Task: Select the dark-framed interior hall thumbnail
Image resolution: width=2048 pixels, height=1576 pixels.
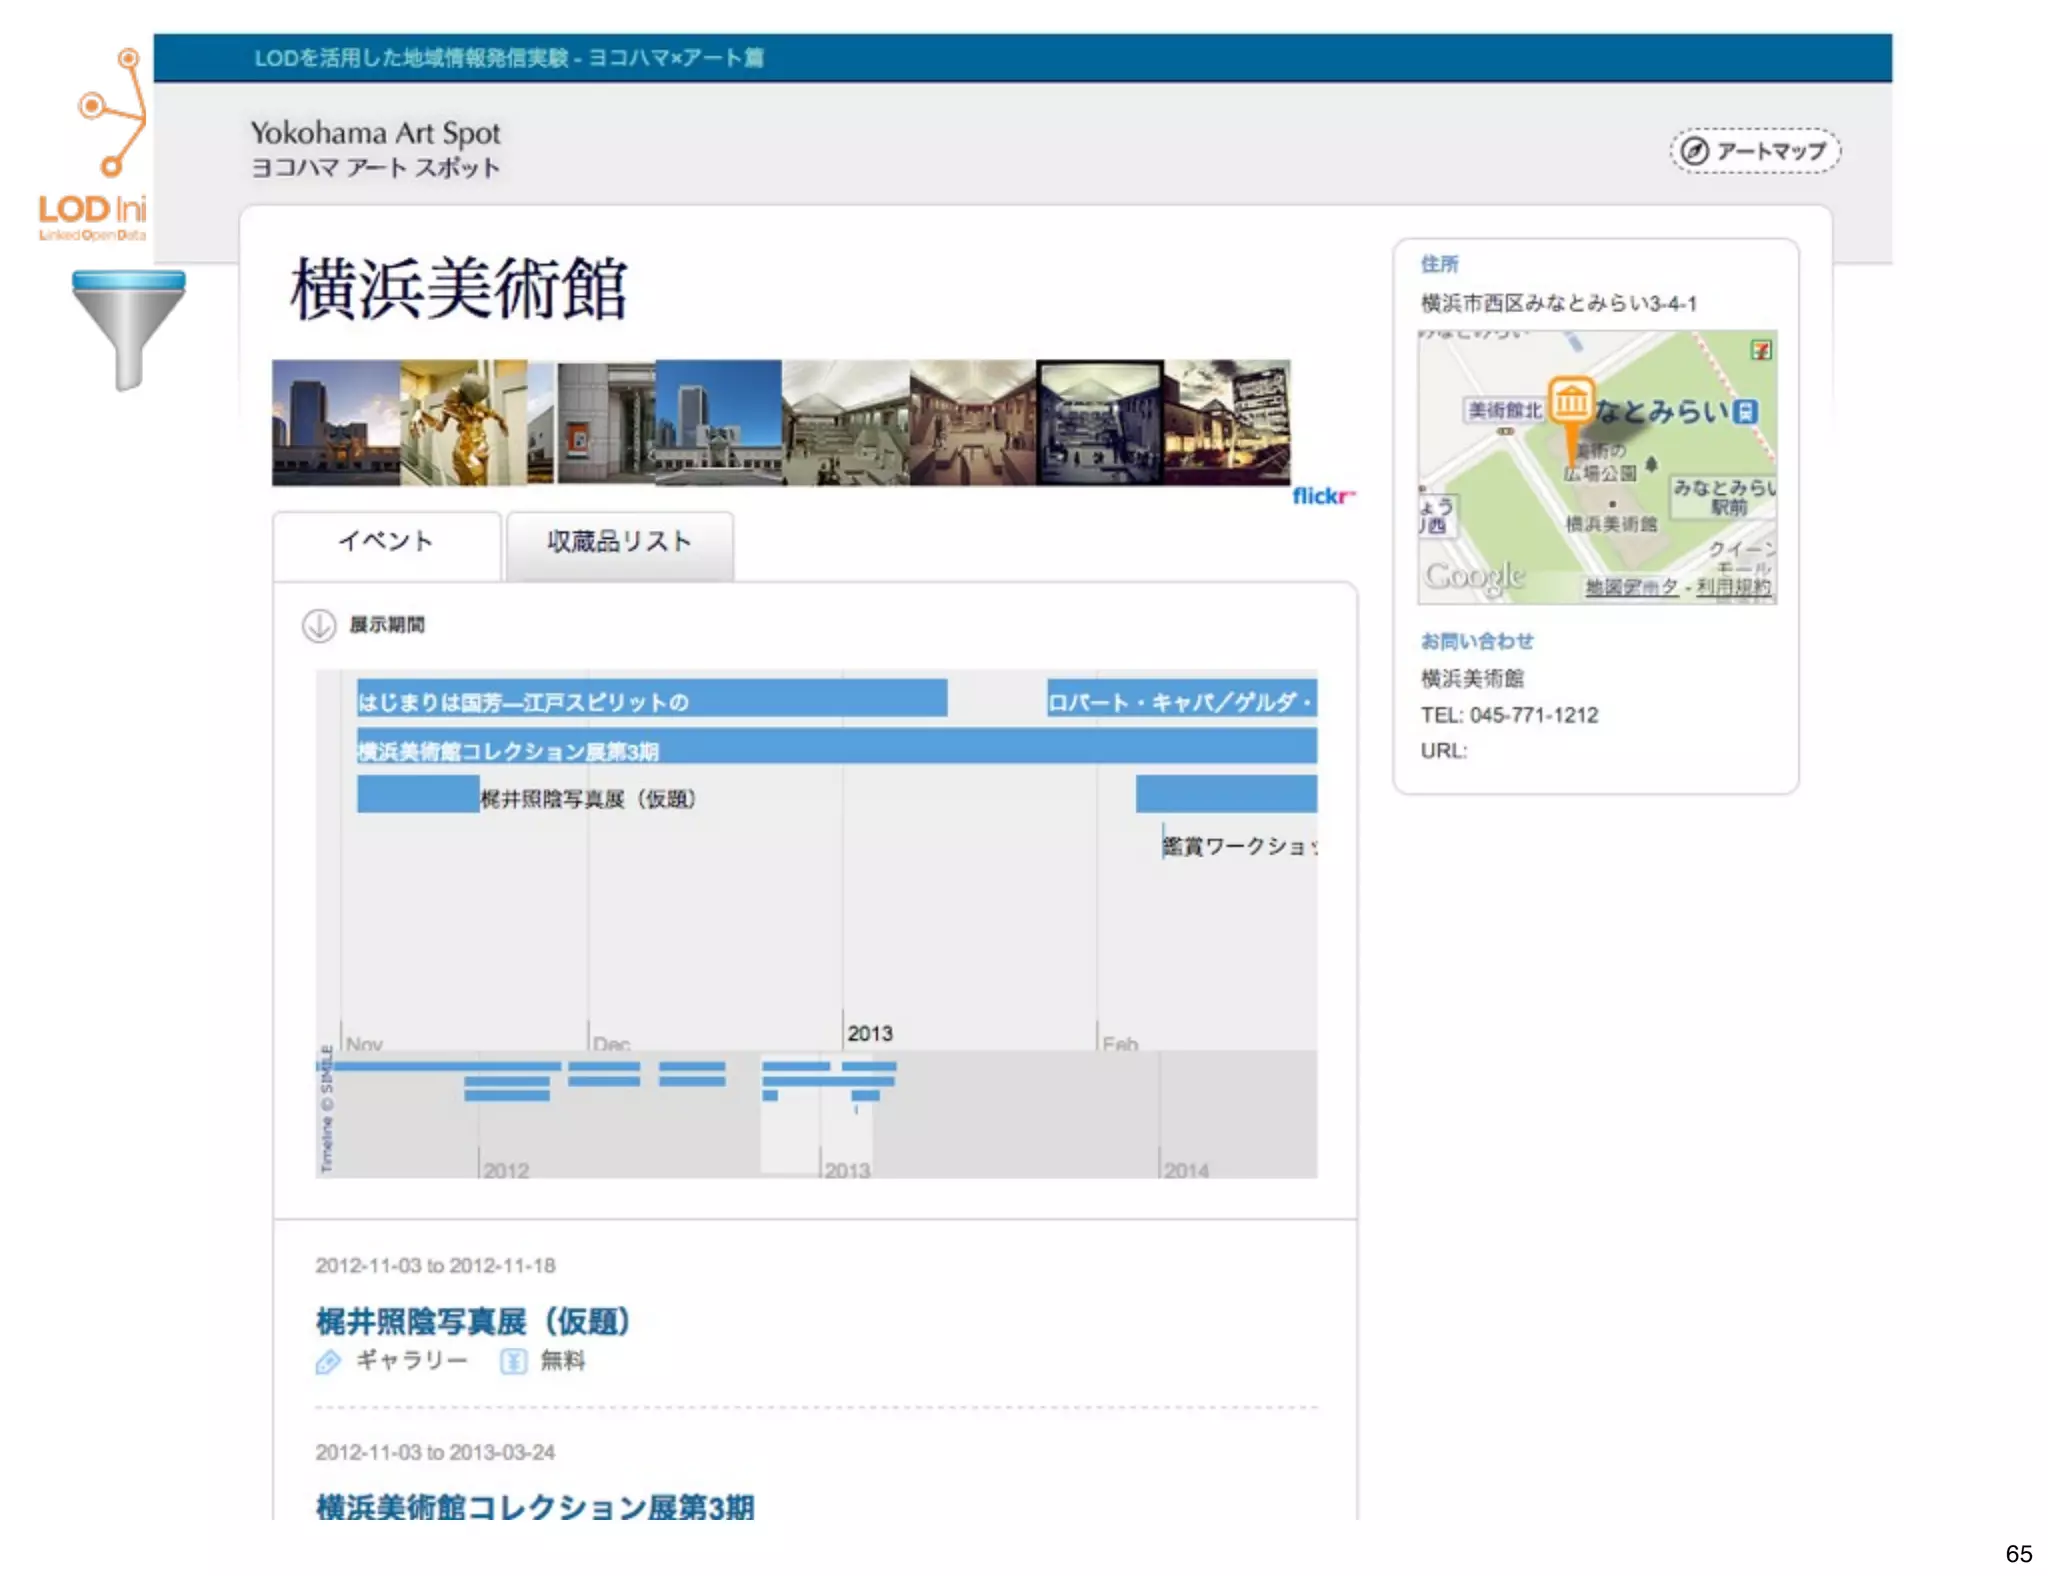Action: [x=1099, y=423]
